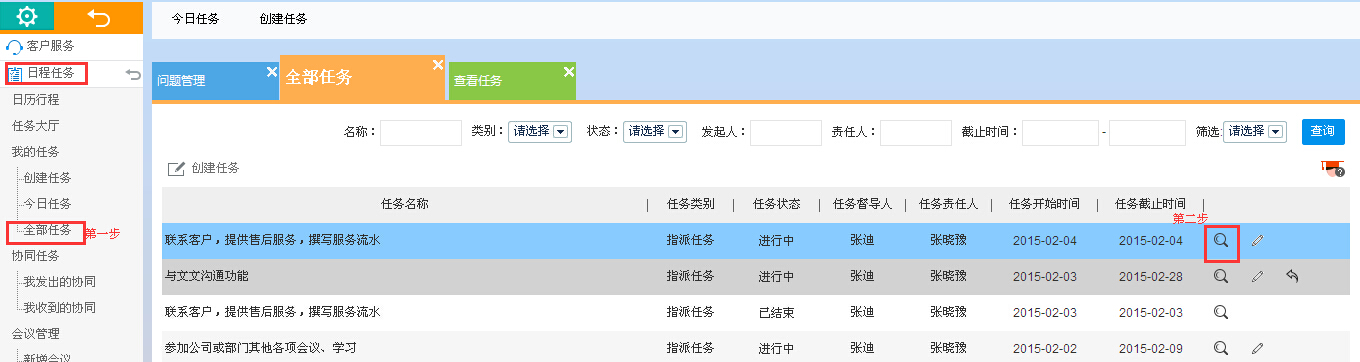Select 全部任务 in the sidebar

point(47,230)
